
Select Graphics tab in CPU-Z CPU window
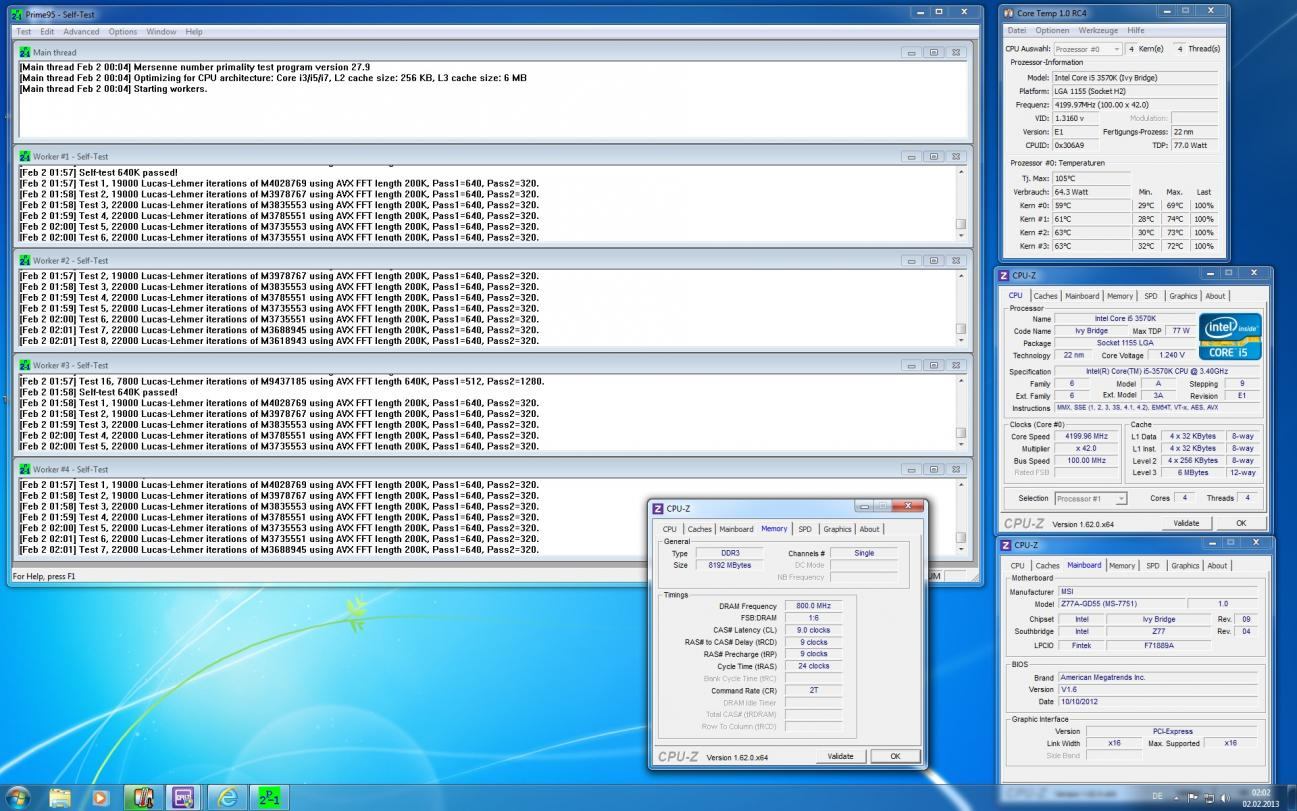tap(1183, 296)
